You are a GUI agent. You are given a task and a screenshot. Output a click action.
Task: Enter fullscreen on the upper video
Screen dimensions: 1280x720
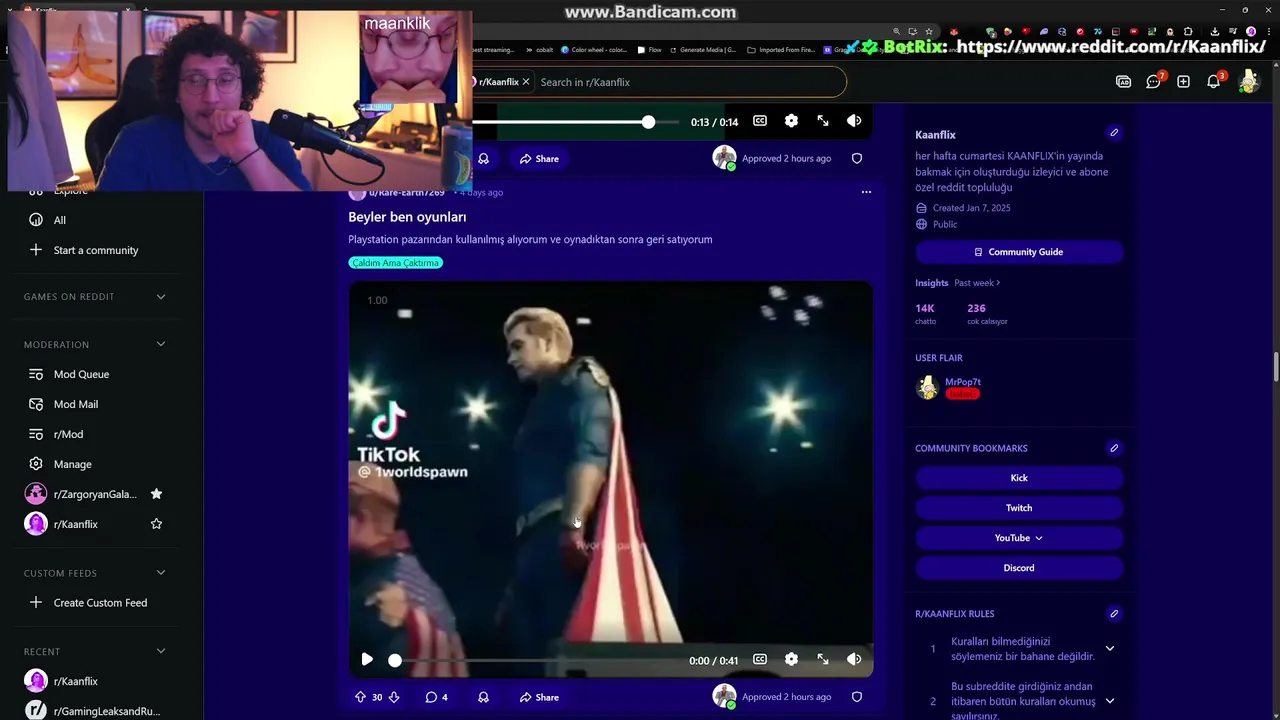[823, 121]
